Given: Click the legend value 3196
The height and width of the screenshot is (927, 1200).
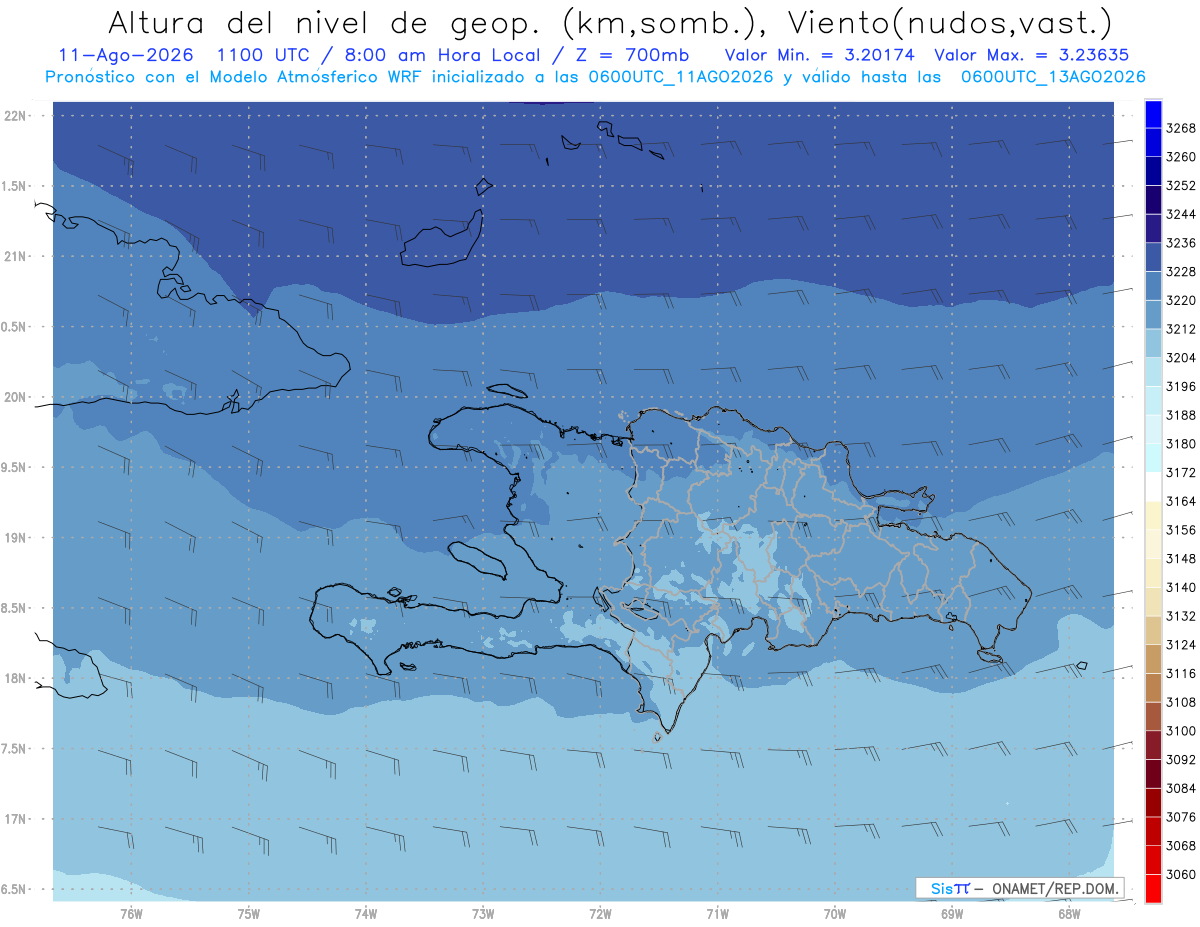Looking at the screenshot, I should point(1181,386).
